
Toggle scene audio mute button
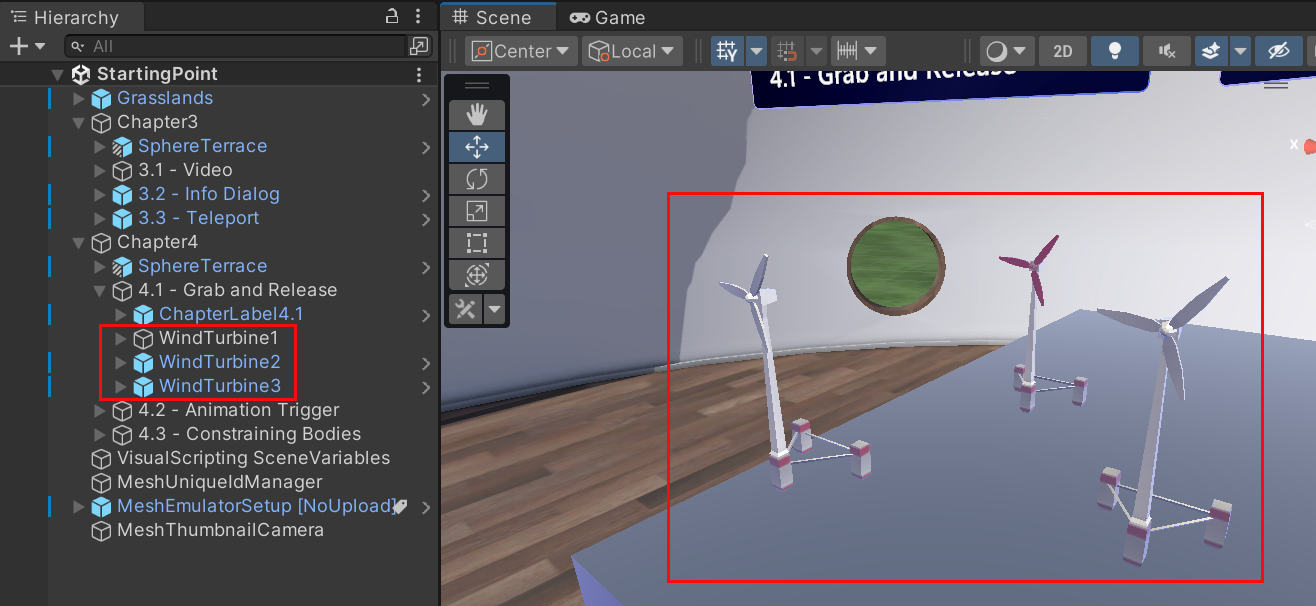tap(1165, 51)
